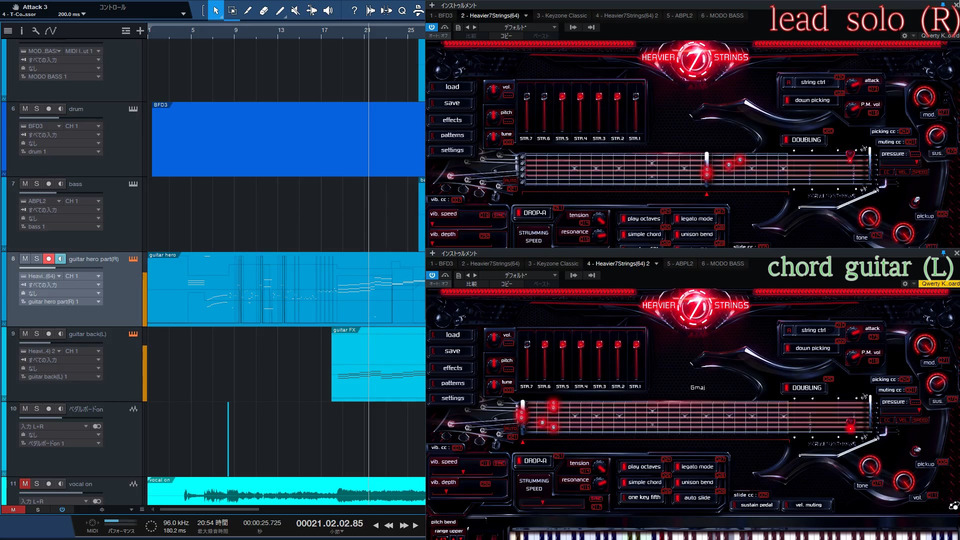Switch to 3 - Keyzone Classic tab in top window

[x=562, y=15]
